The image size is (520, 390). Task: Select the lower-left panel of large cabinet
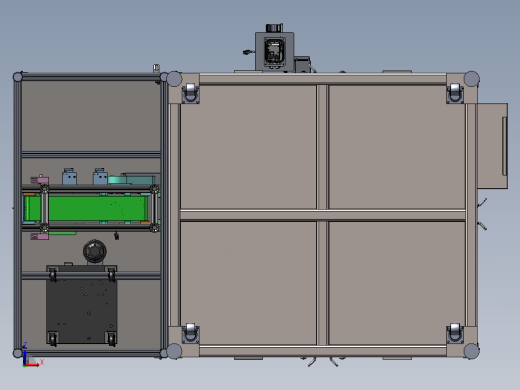pyautogui.click(x=248, y=283)
